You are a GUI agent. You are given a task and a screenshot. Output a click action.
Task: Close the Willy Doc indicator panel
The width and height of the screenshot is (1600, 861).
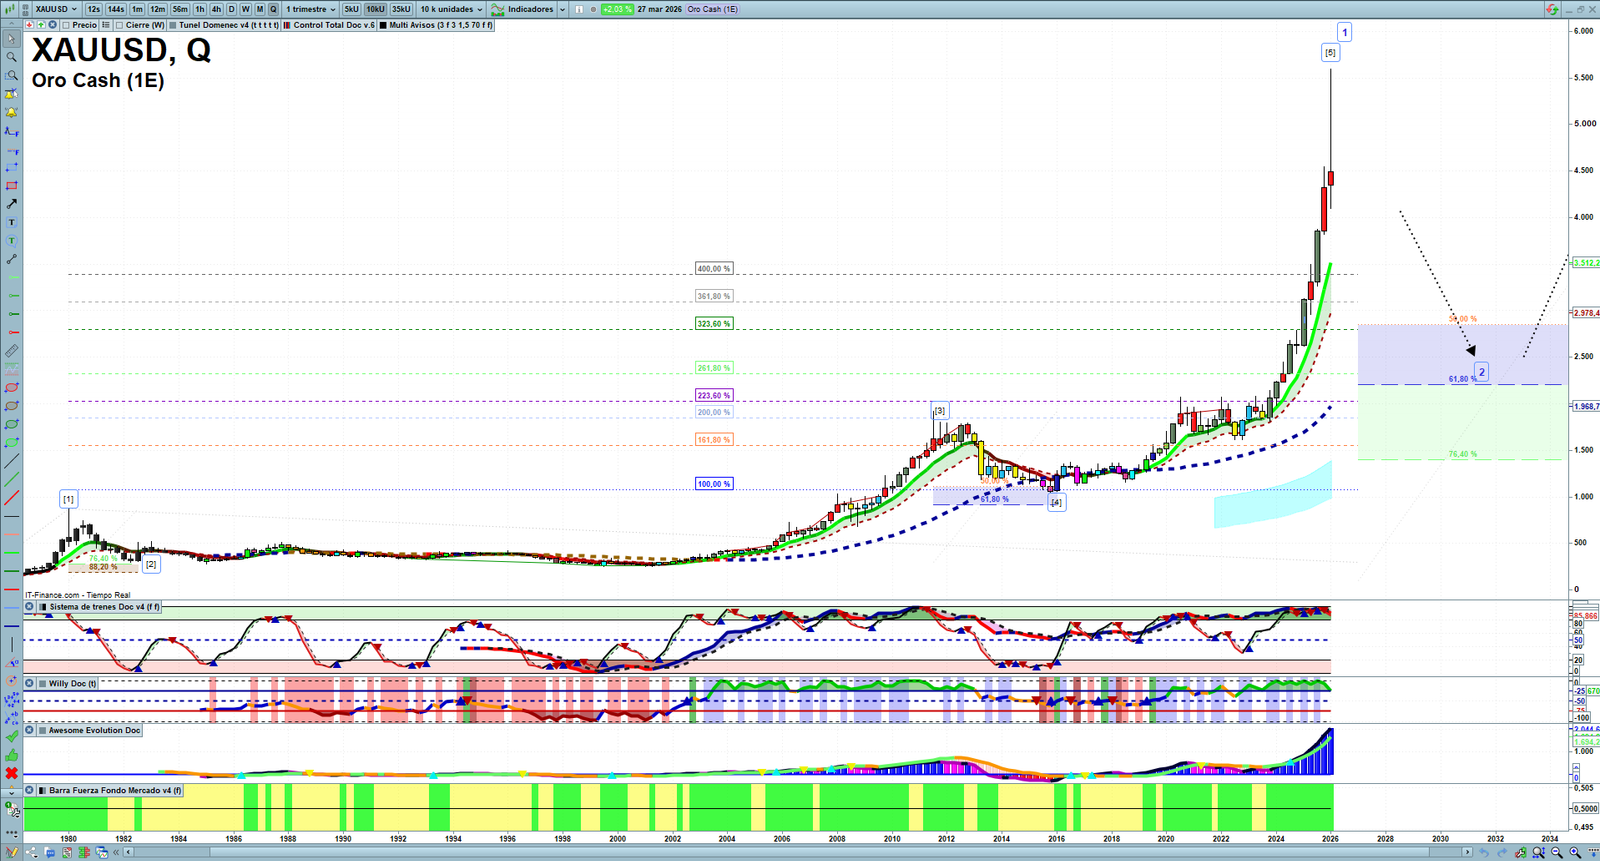tap(30, 684)
